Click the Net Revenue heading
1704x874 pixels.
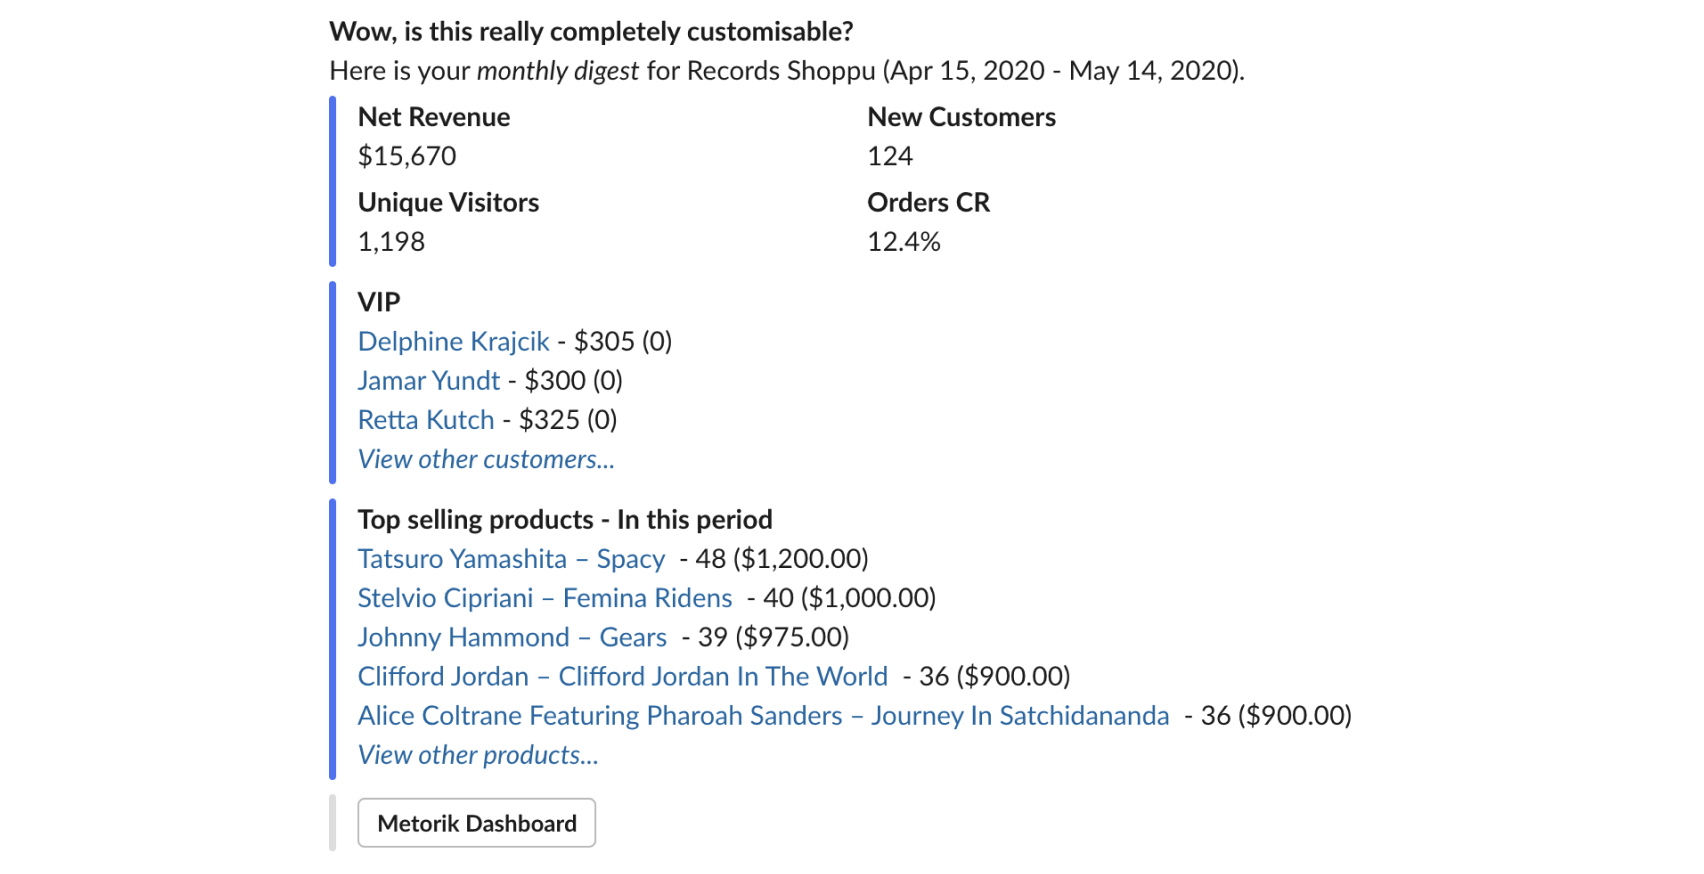(434, 118)
